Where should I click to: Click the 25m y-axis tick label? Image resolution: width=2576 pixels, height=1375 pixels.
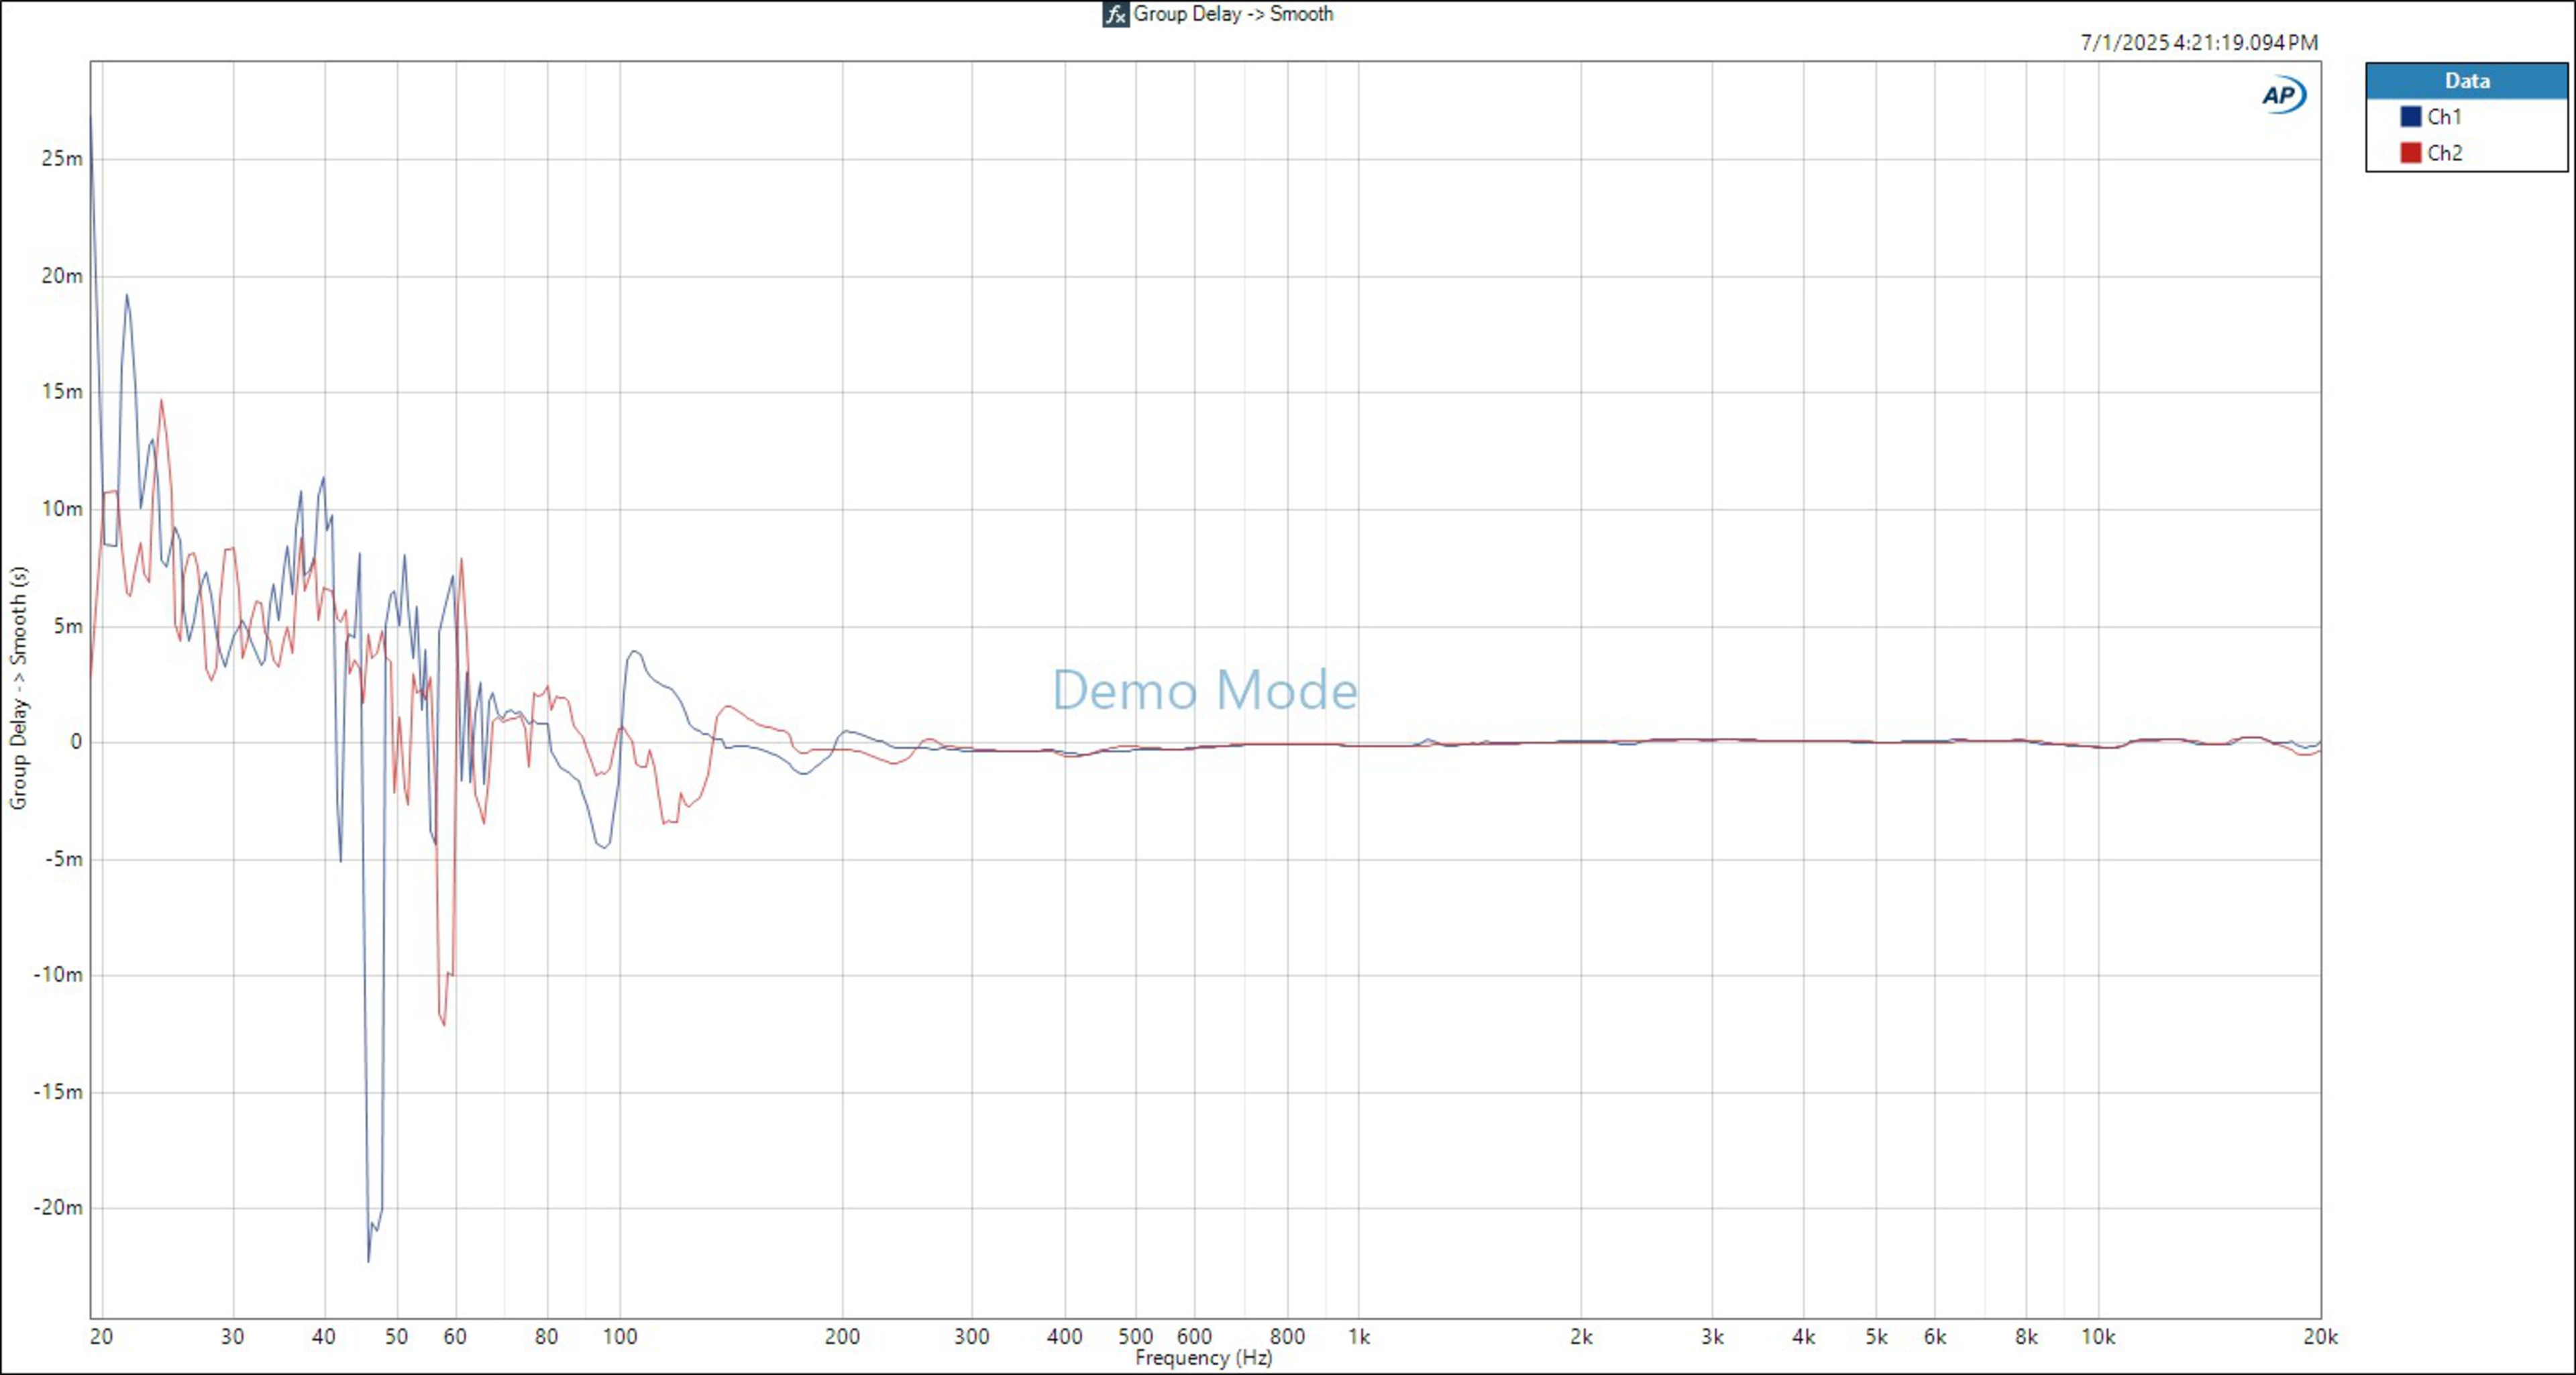[x=62, y=159]
